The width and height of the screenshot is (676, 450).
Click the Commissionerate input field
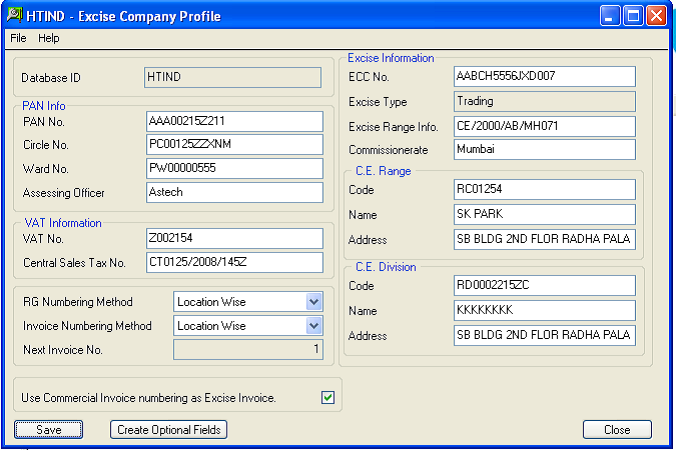(545, 150)
